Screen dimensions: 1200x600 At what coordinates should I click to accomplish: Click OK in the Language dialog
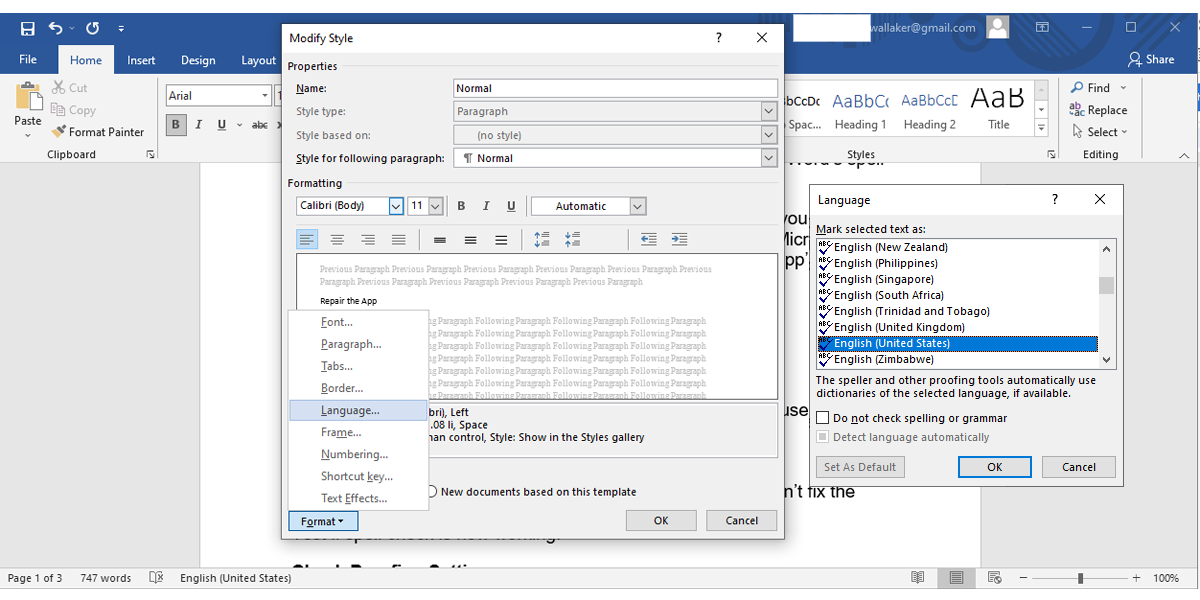[994, 467]
